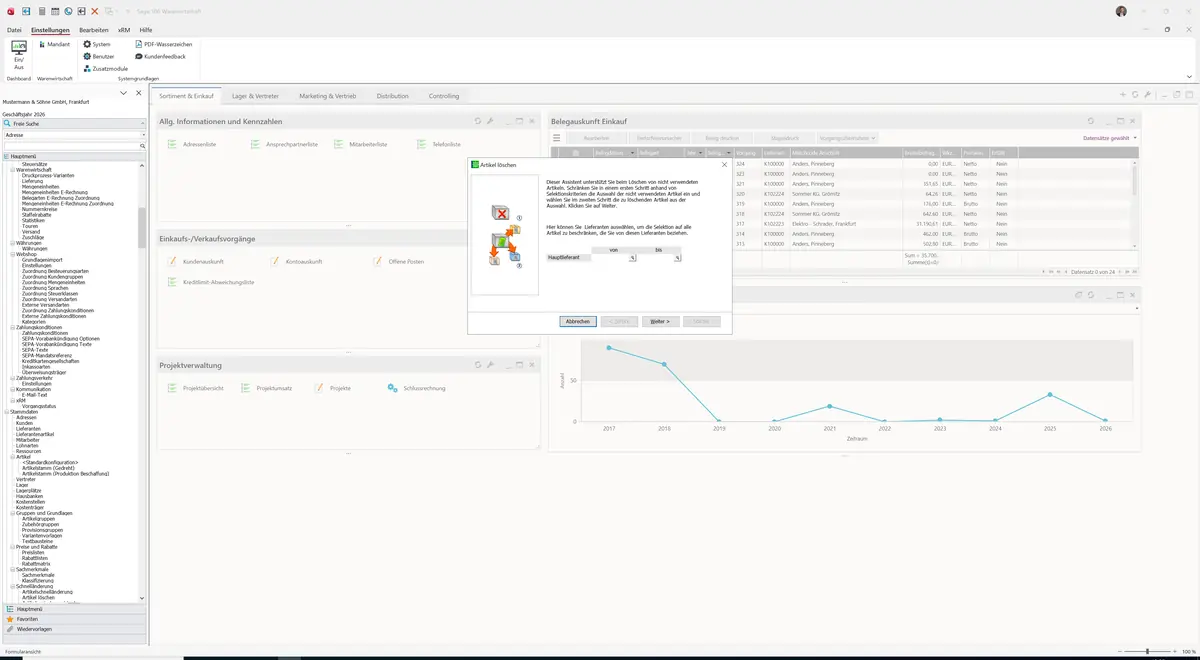This screenshot has width=1200, height=660.
Task: Open Benutzer settings in the ribbon
Action: (x=99, y=57)
